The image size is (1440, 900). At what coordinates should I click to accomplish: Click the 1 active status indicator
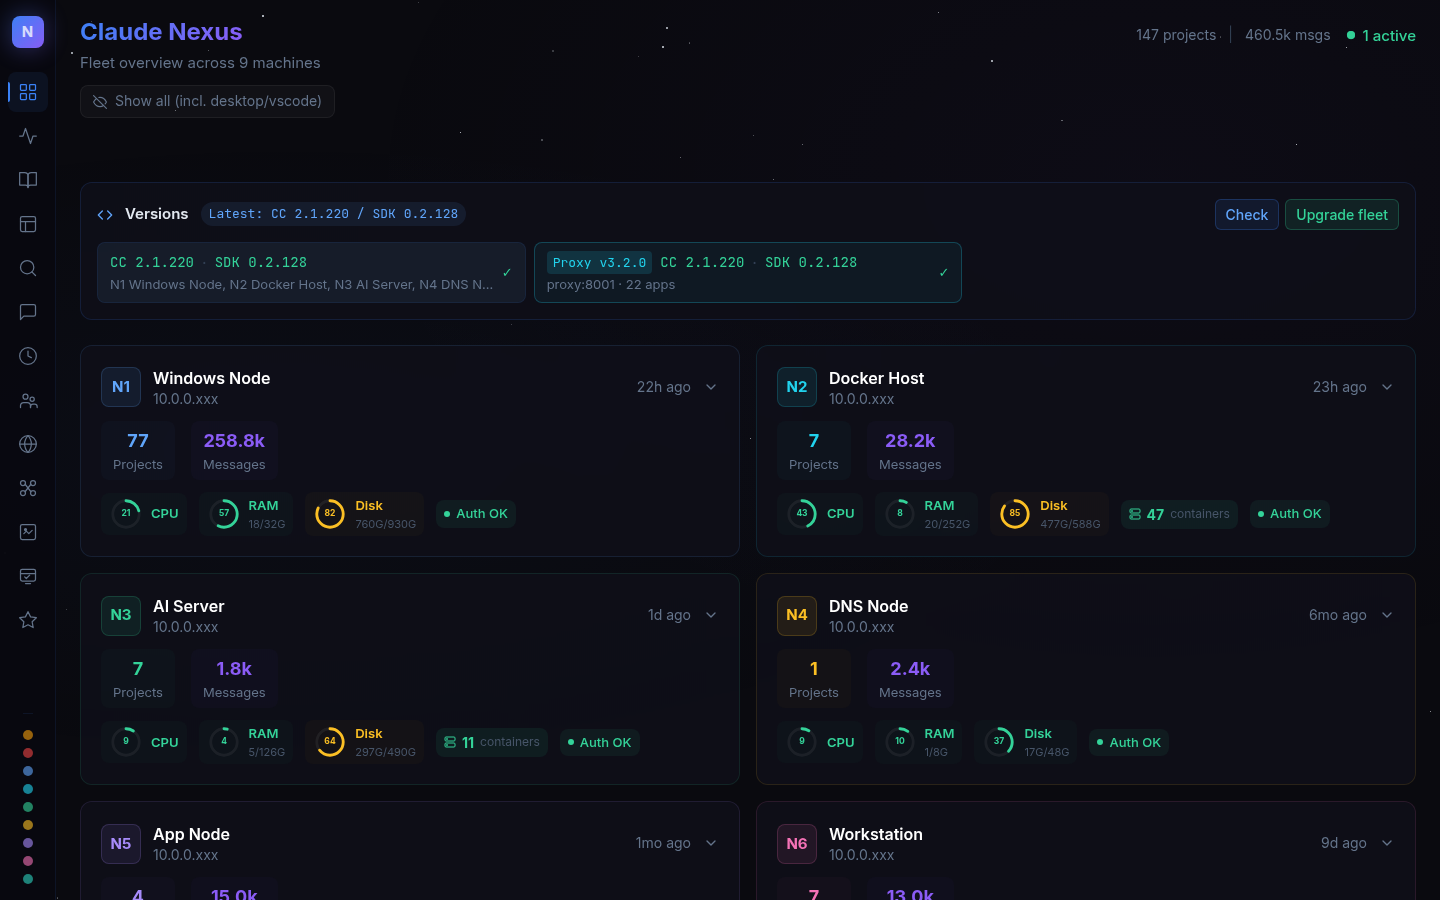coord(1381,36)
